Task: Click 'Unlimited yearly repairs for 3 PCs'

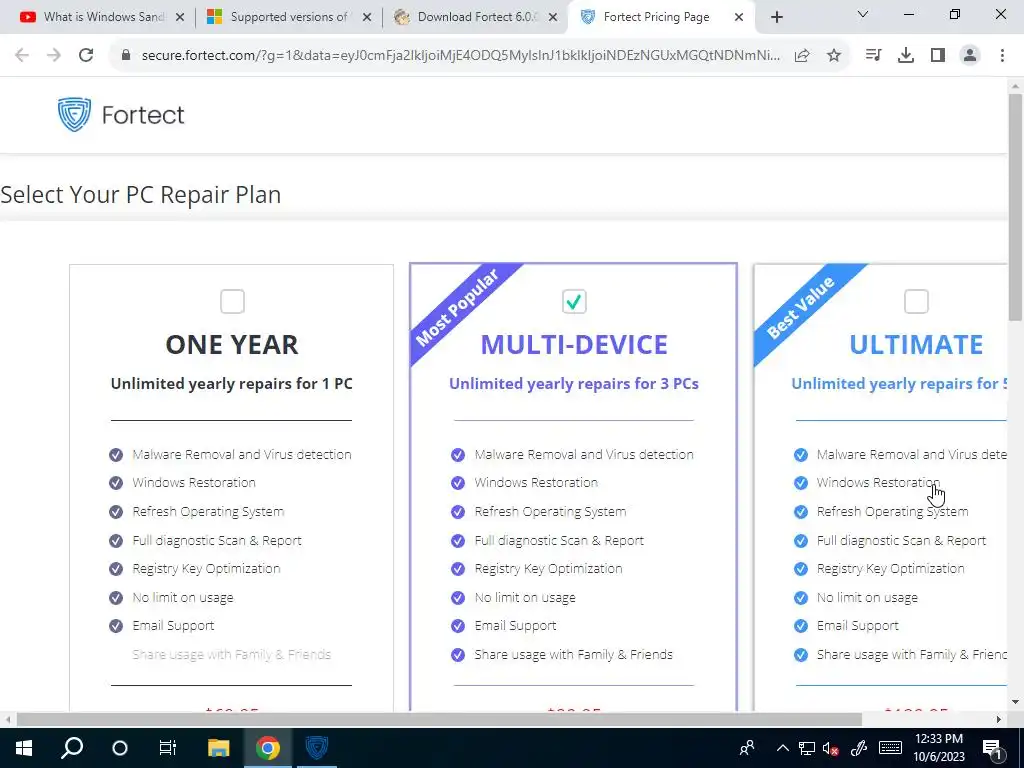Action: coord(574,383)
